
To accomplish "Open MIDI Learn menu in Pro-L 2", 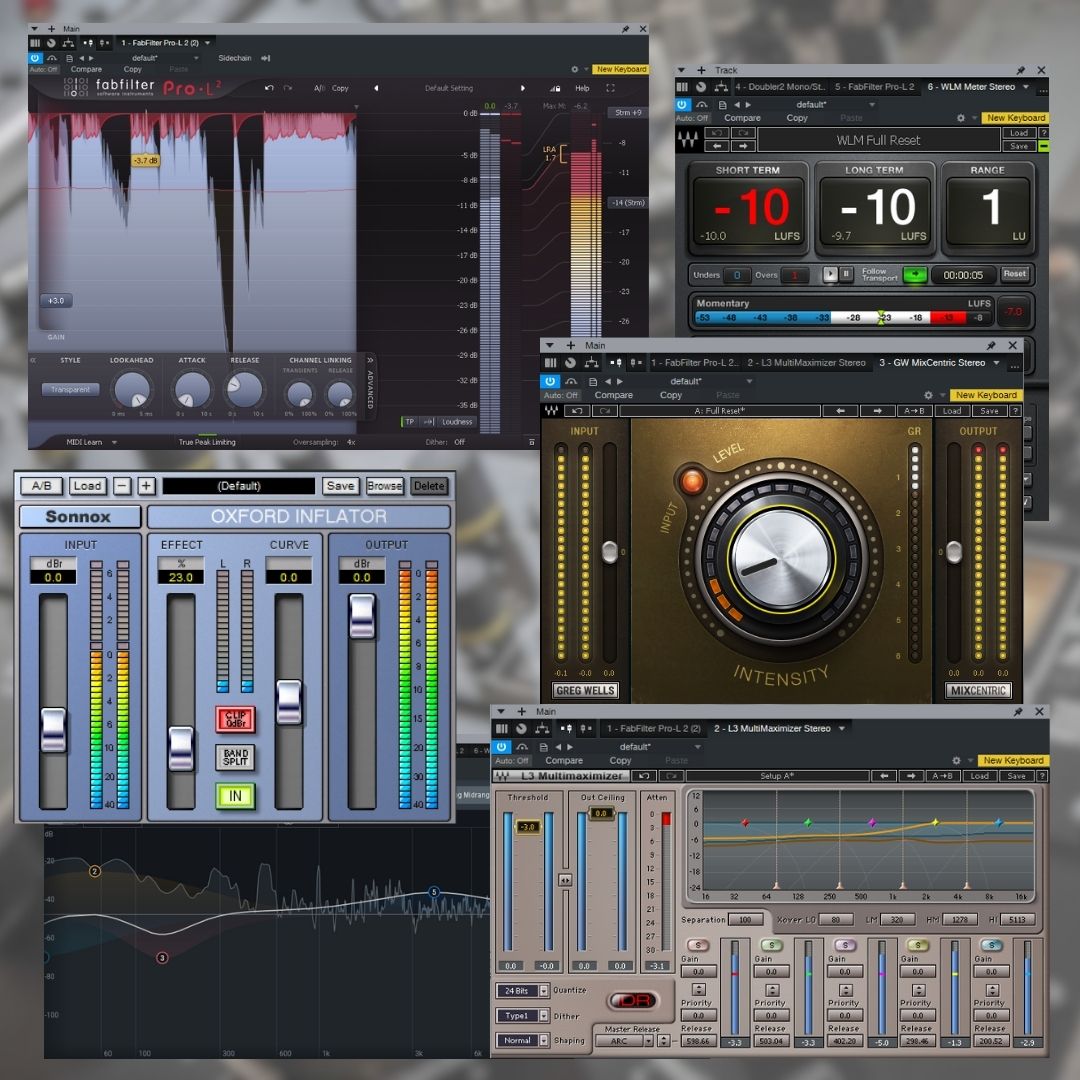I will pyautogui.click(x=91, y=442).
